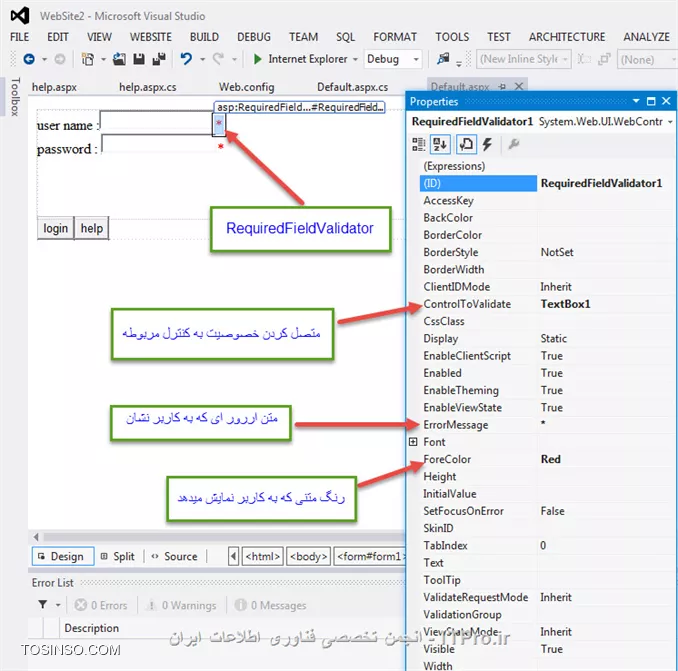Select the Display property value Static

tap(553, 339)
